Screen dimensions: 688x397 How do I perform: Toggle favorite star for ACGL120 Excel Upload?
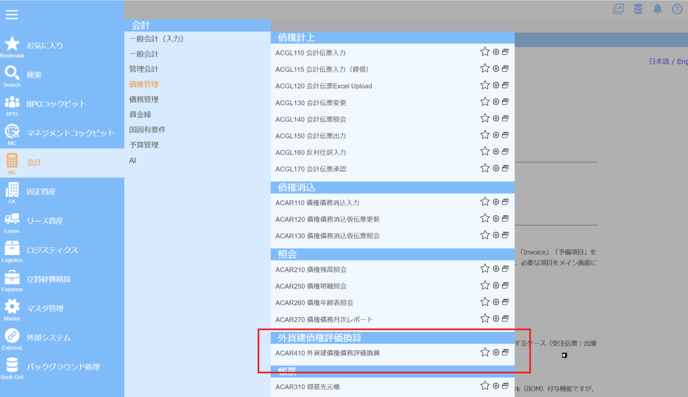click(485, 85)
